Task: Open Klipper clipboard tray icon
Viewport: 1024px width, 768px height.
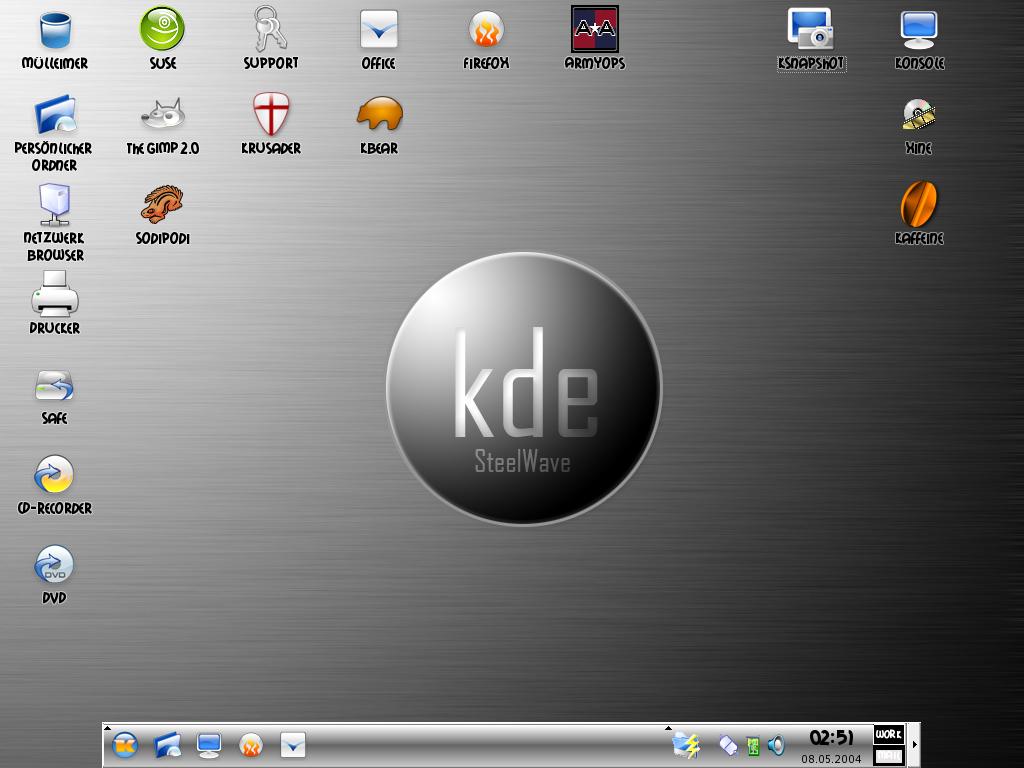Action: pos(728,745)
